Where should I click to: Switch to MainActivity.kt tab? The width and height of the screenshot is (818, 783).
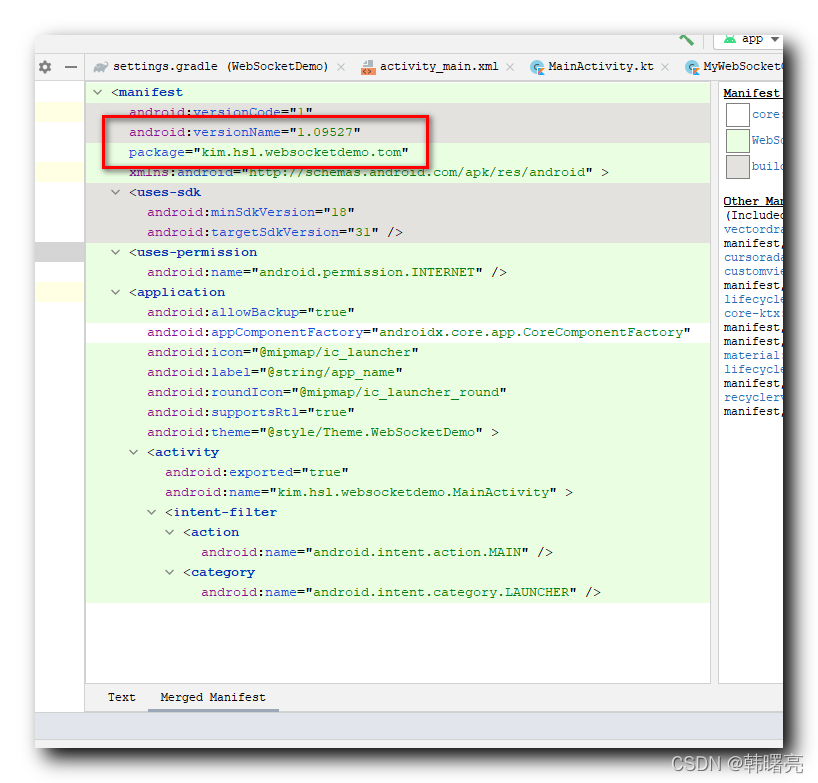600,66
